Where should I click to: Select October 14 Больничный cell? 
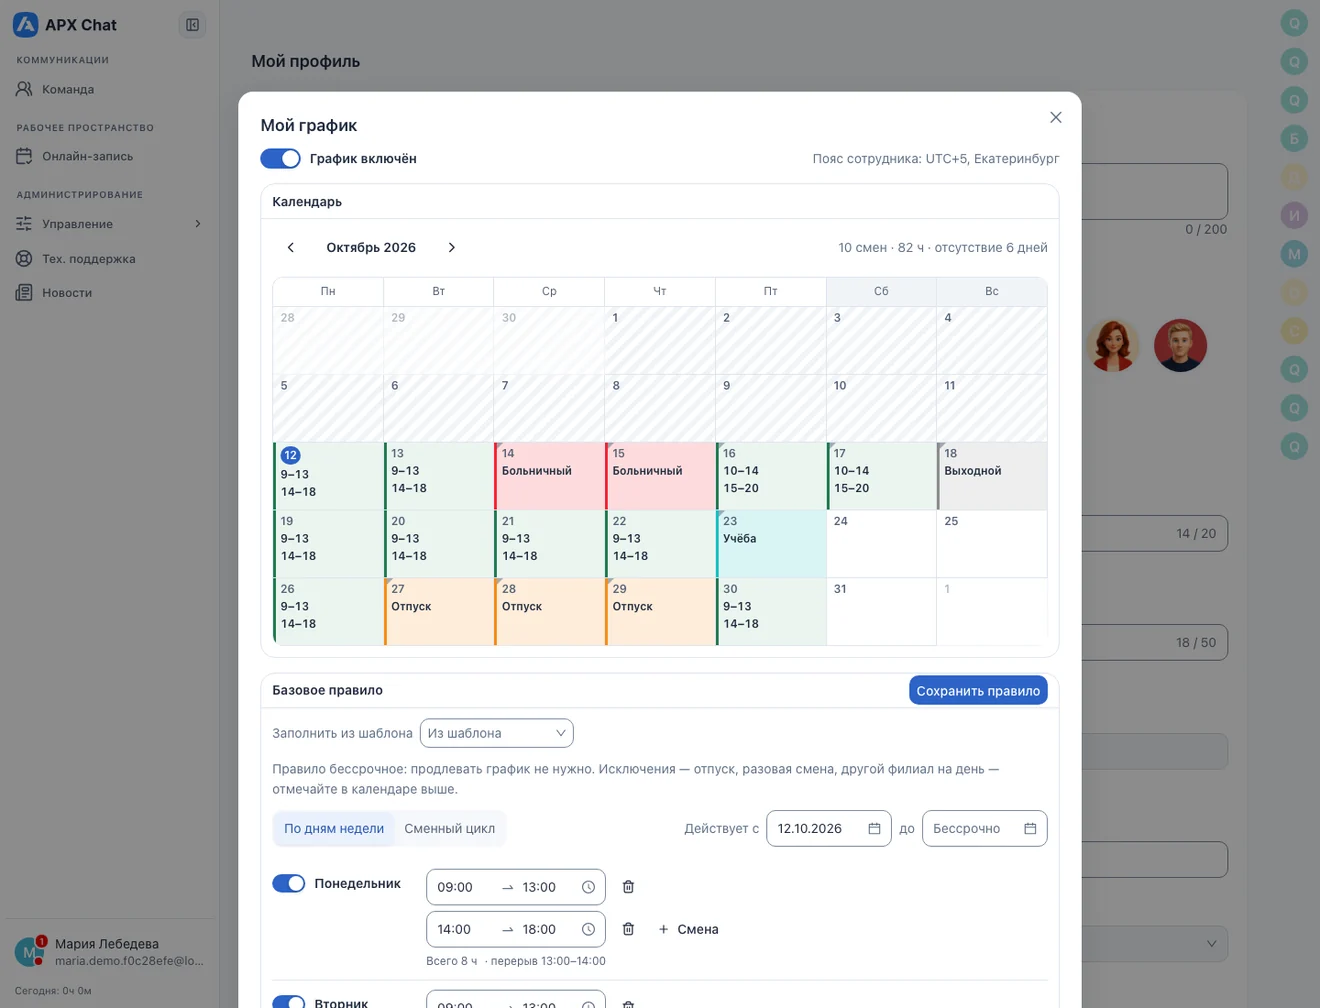pyautogui.click(x=549, y=476)
